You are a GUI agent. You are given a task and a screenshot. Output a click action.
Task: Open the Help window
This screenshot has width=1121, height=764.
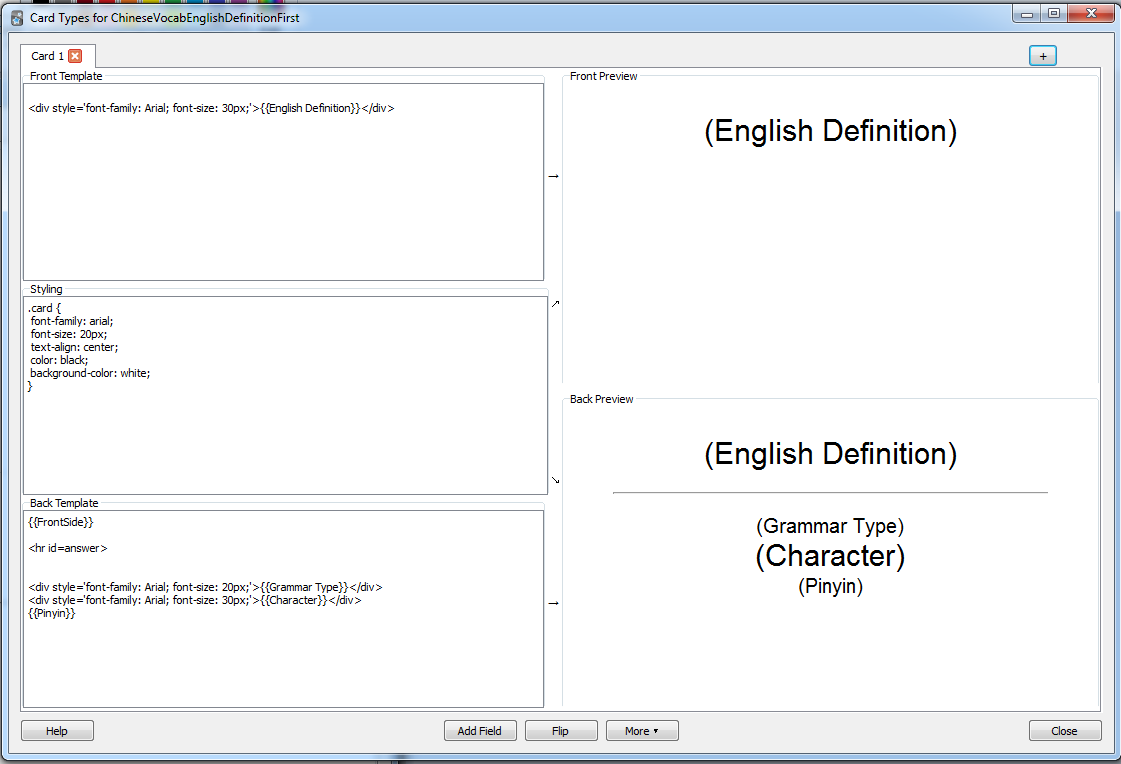(x=57, y=730)
